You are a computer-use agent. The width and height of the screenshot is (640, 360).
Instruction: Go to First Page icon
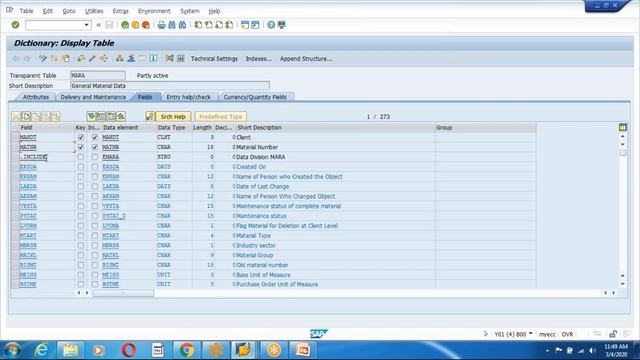coord(198,25)
